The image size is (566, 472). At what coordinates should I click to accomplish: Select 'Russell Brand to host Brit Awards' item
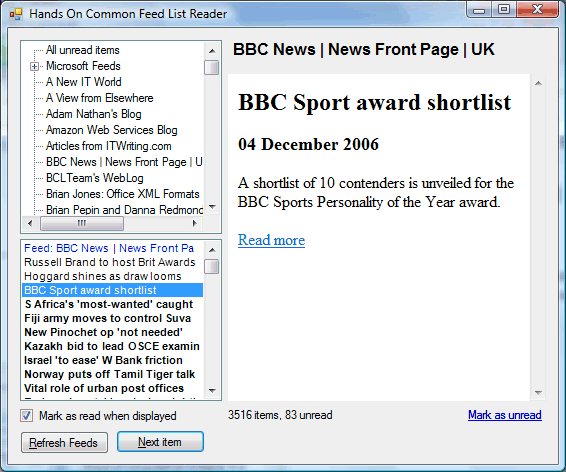point(112,262)
